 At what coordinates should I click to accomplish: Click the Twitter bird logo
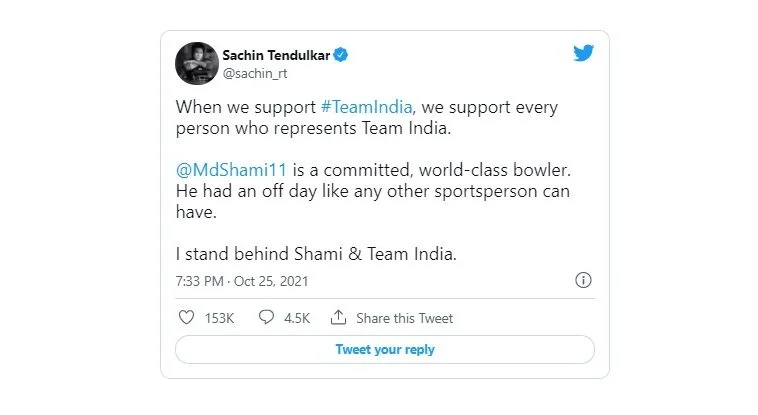click(x=583, y=53)
